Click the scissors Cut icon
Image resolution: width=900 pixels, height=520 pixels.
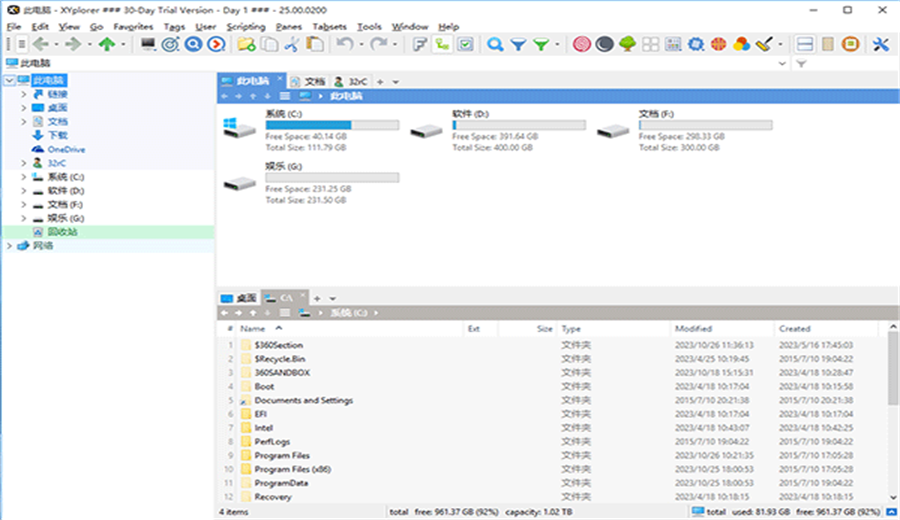[292, 44]
